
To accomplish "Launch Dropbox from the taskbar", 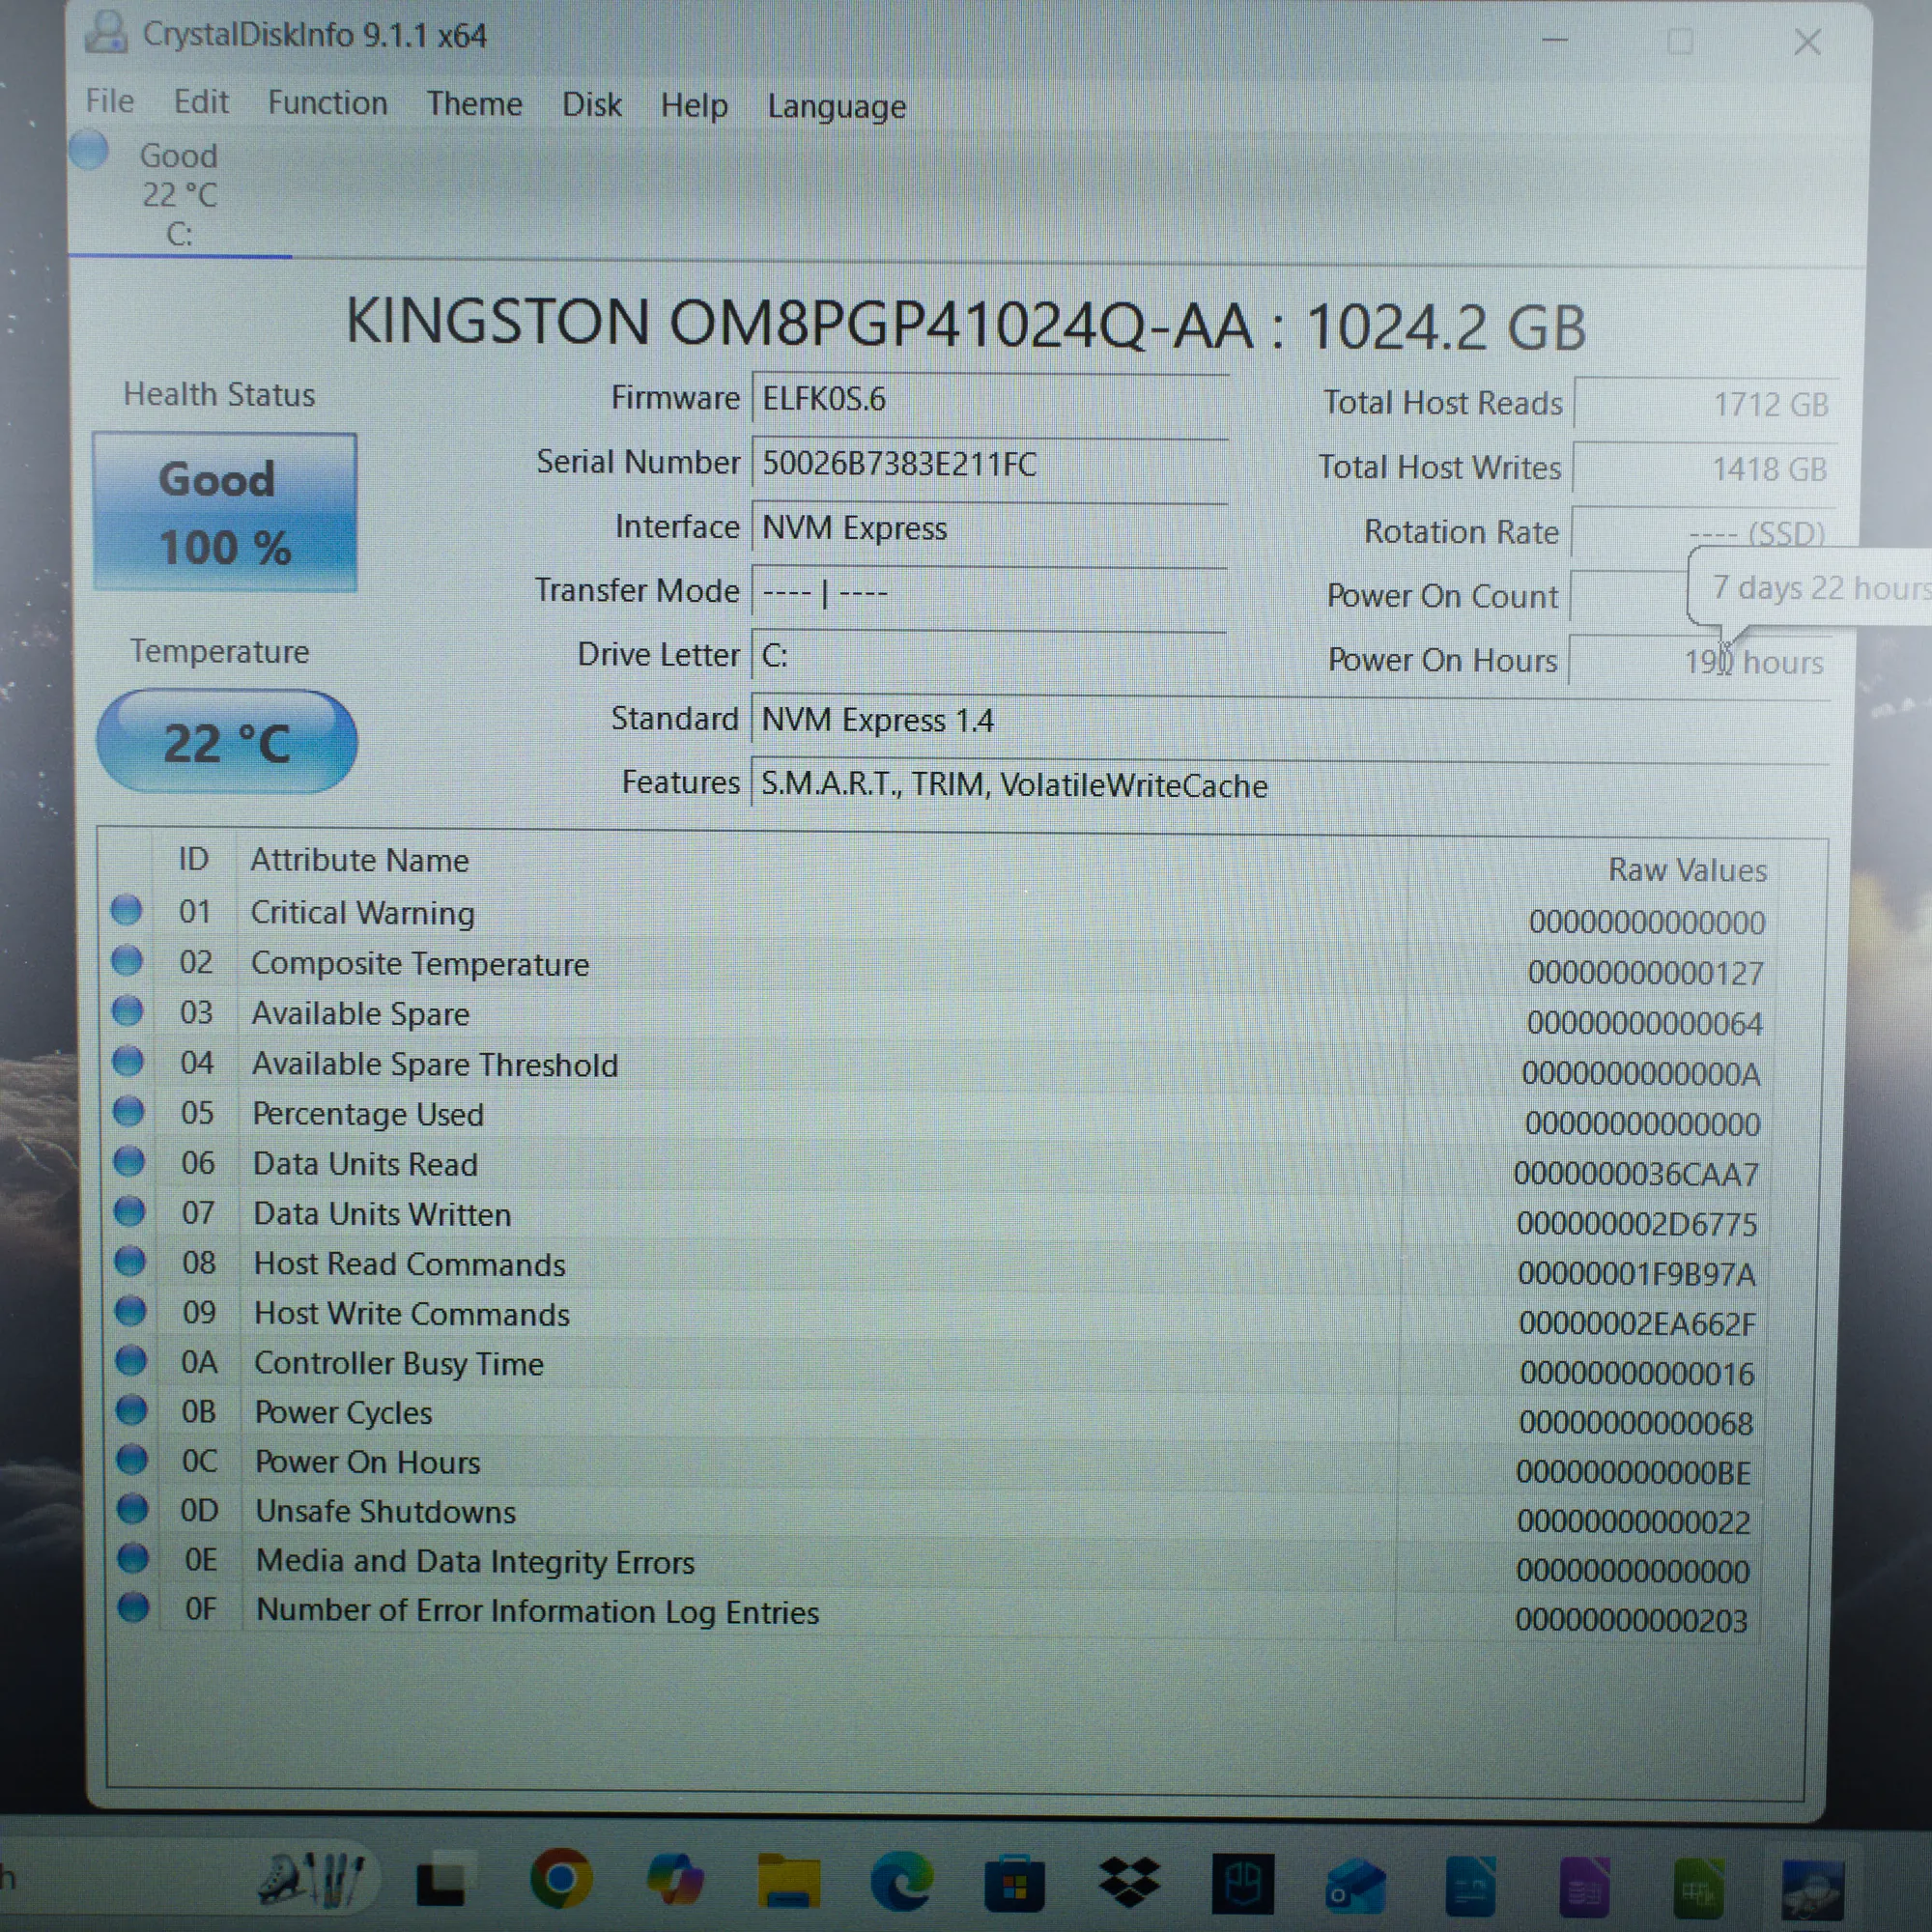I will point(1128,1881).
